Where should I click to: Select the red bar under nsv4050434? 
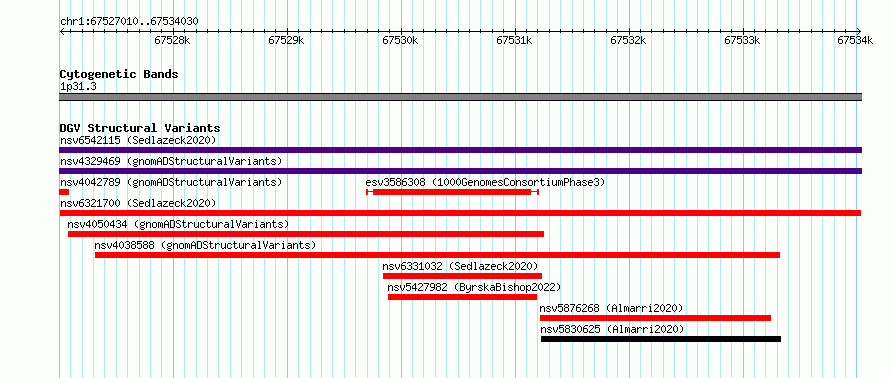point(306,234)
